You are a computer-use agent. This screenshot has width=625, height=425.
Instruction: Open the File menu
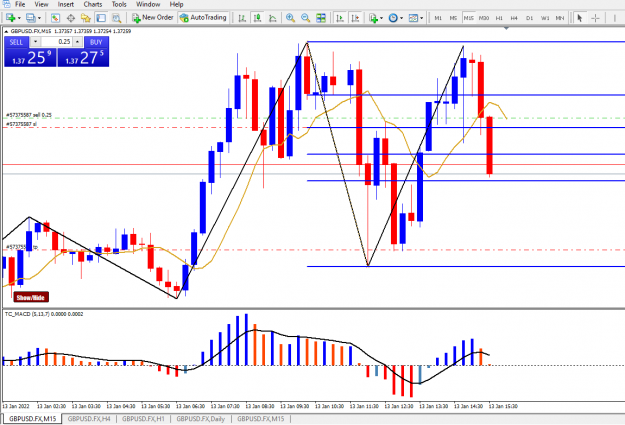[x=20, y=4]
